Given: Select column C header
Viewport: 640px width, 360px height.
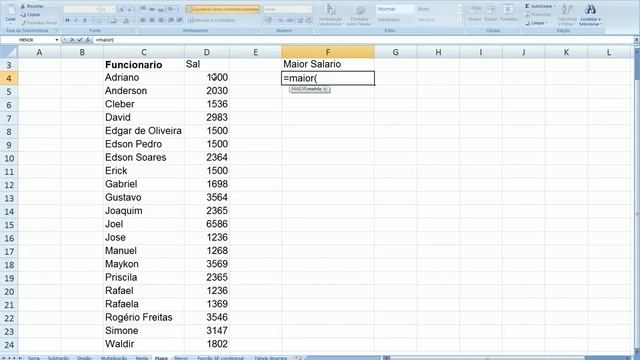Looking at the screenshot, I should tap(144, 52).
